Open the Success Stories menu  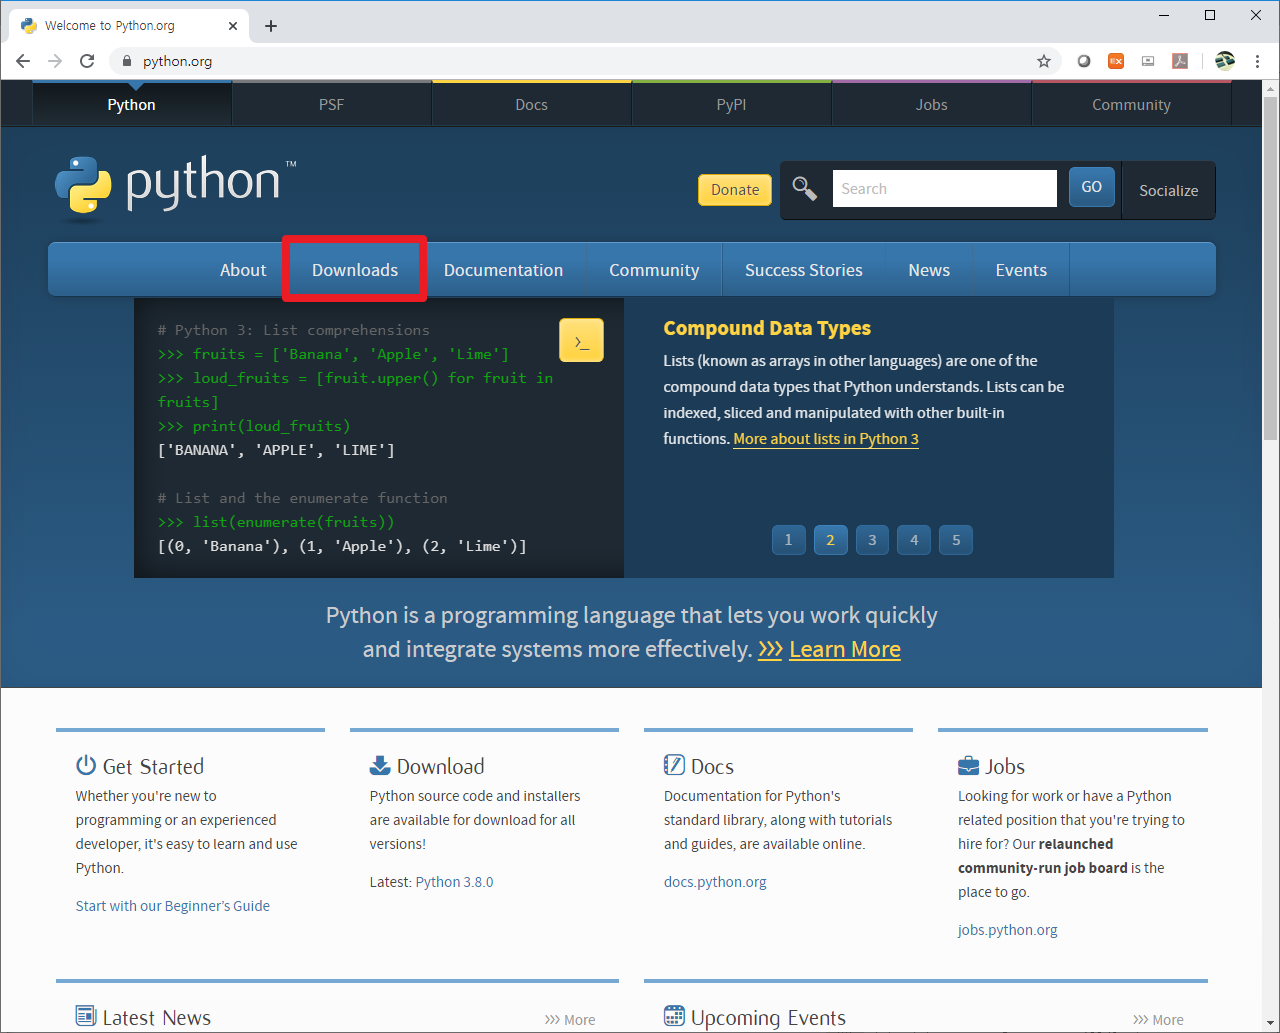[804, 270]
